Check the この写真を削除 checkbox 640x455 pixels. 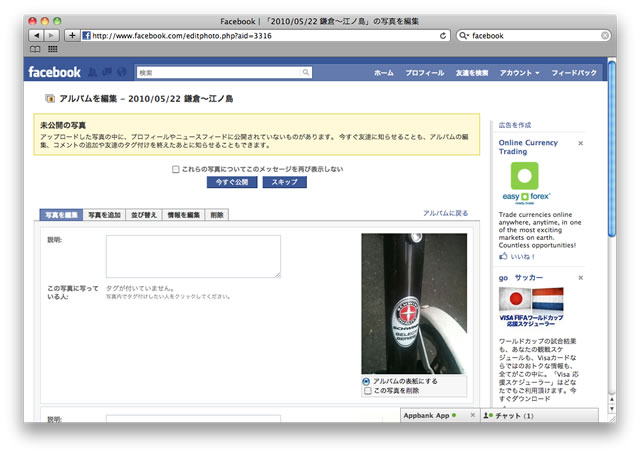368,391
